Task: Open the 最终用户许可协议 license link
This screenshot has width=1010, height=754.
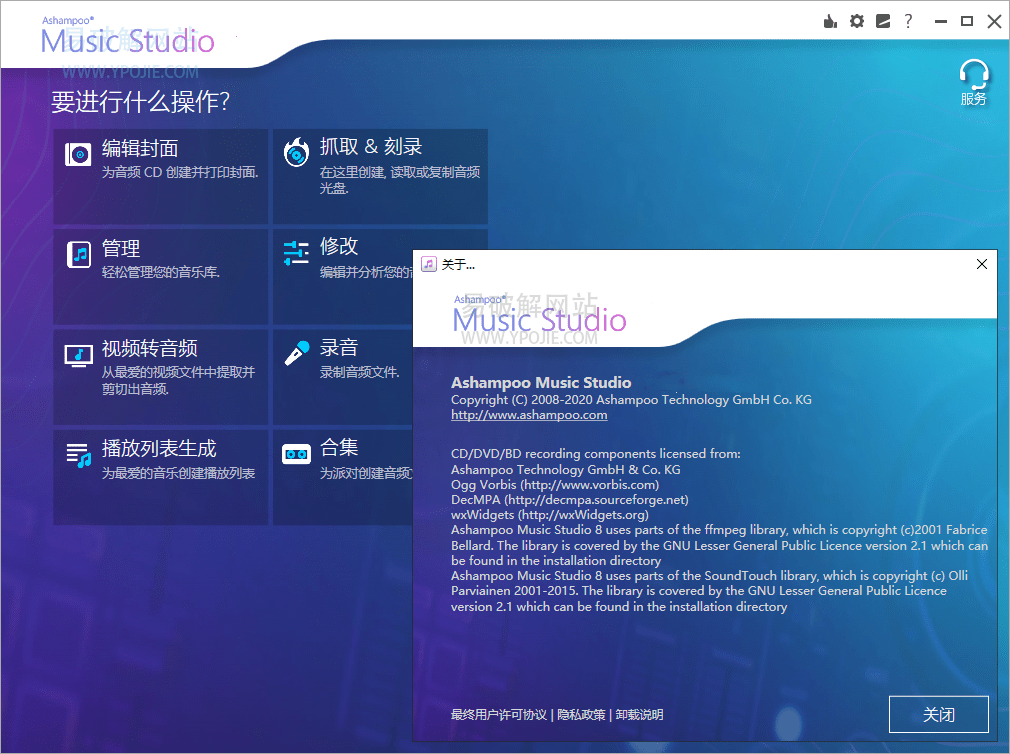Action: 499,714
